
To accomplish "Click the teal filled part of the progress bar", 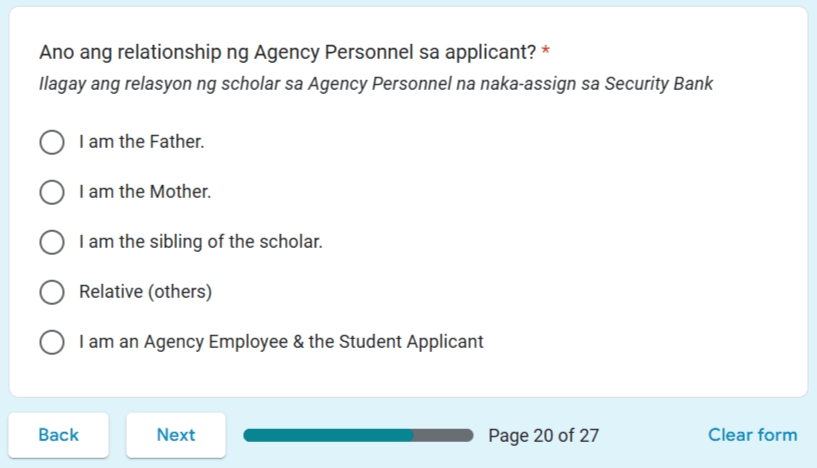I will [x=328, y=435].
